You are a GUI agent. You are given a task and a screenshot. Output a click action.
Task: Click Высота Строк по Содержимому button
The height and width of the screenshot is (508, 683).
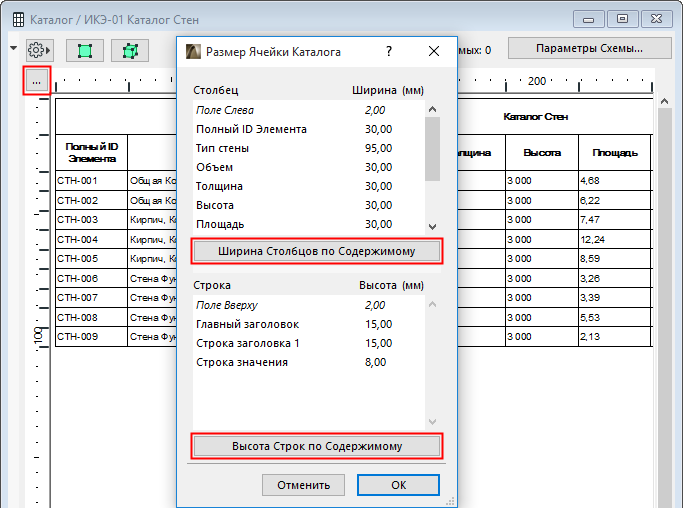pos(317,446)
